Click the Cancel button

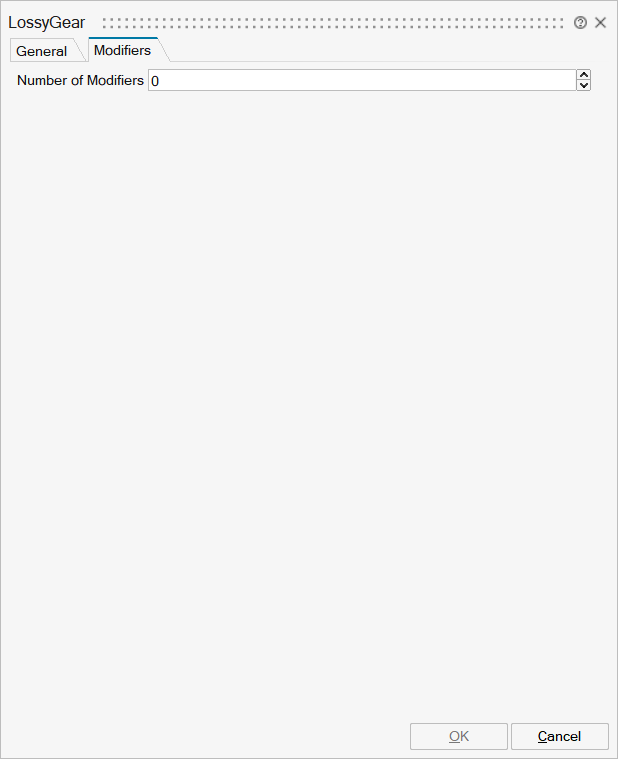click(x=559, y=736)
